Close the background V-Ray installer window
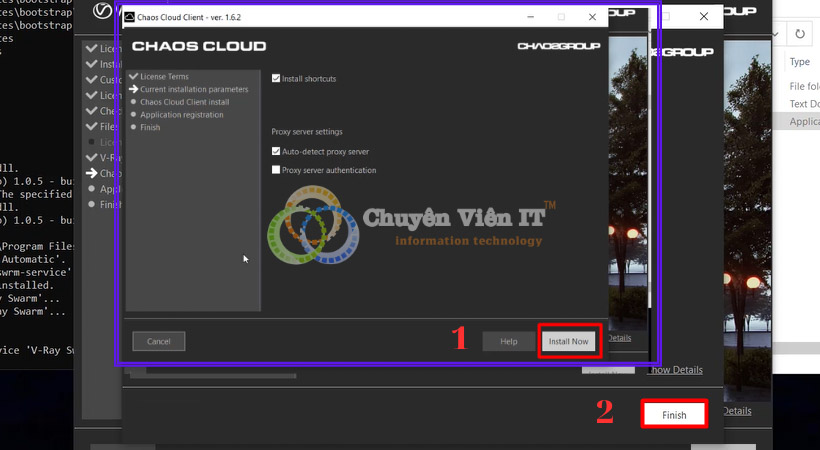The image size is (820, 450). pos(704,17)
